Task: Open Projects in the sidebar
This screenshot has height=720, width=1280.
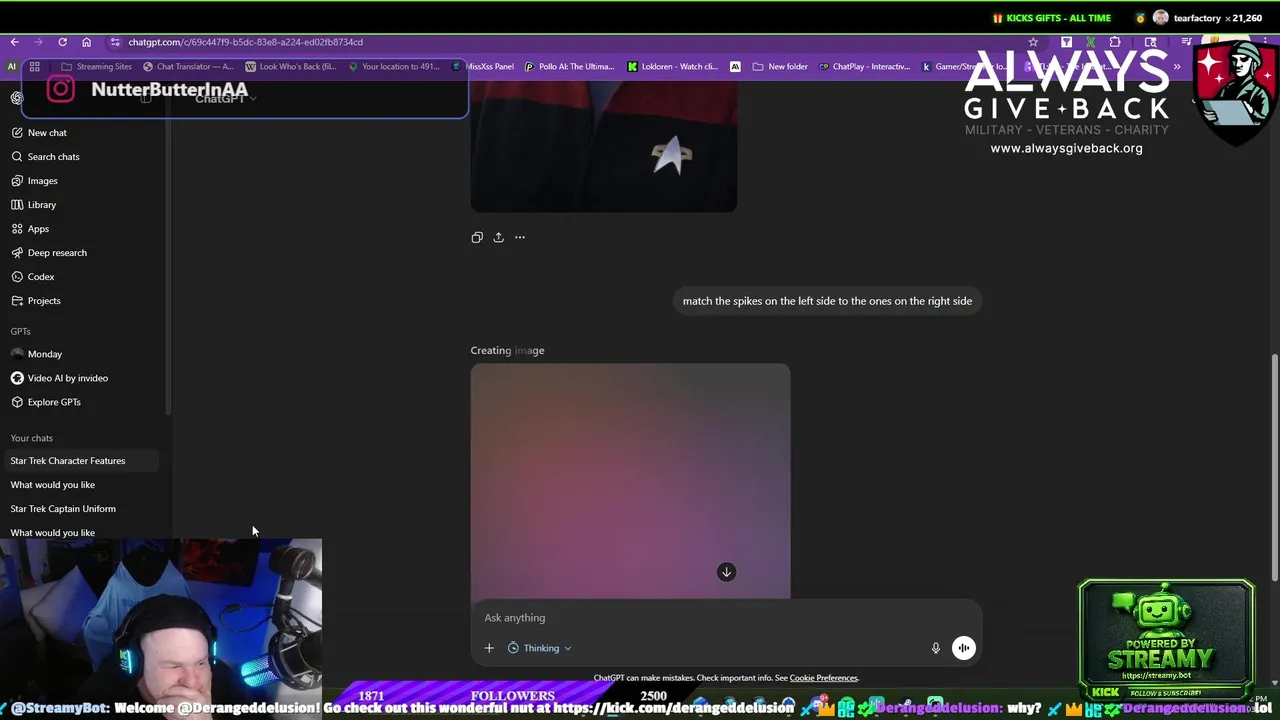Action: (84, 301)
